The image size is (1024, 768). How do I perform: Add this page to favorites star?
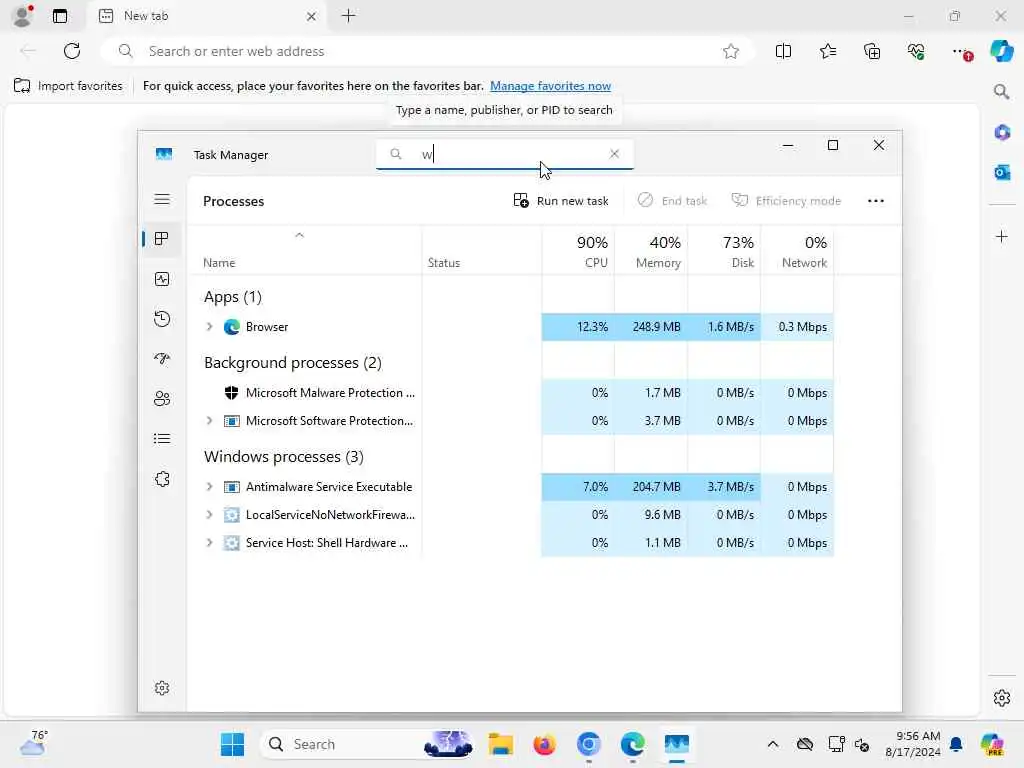click(731, 51)
